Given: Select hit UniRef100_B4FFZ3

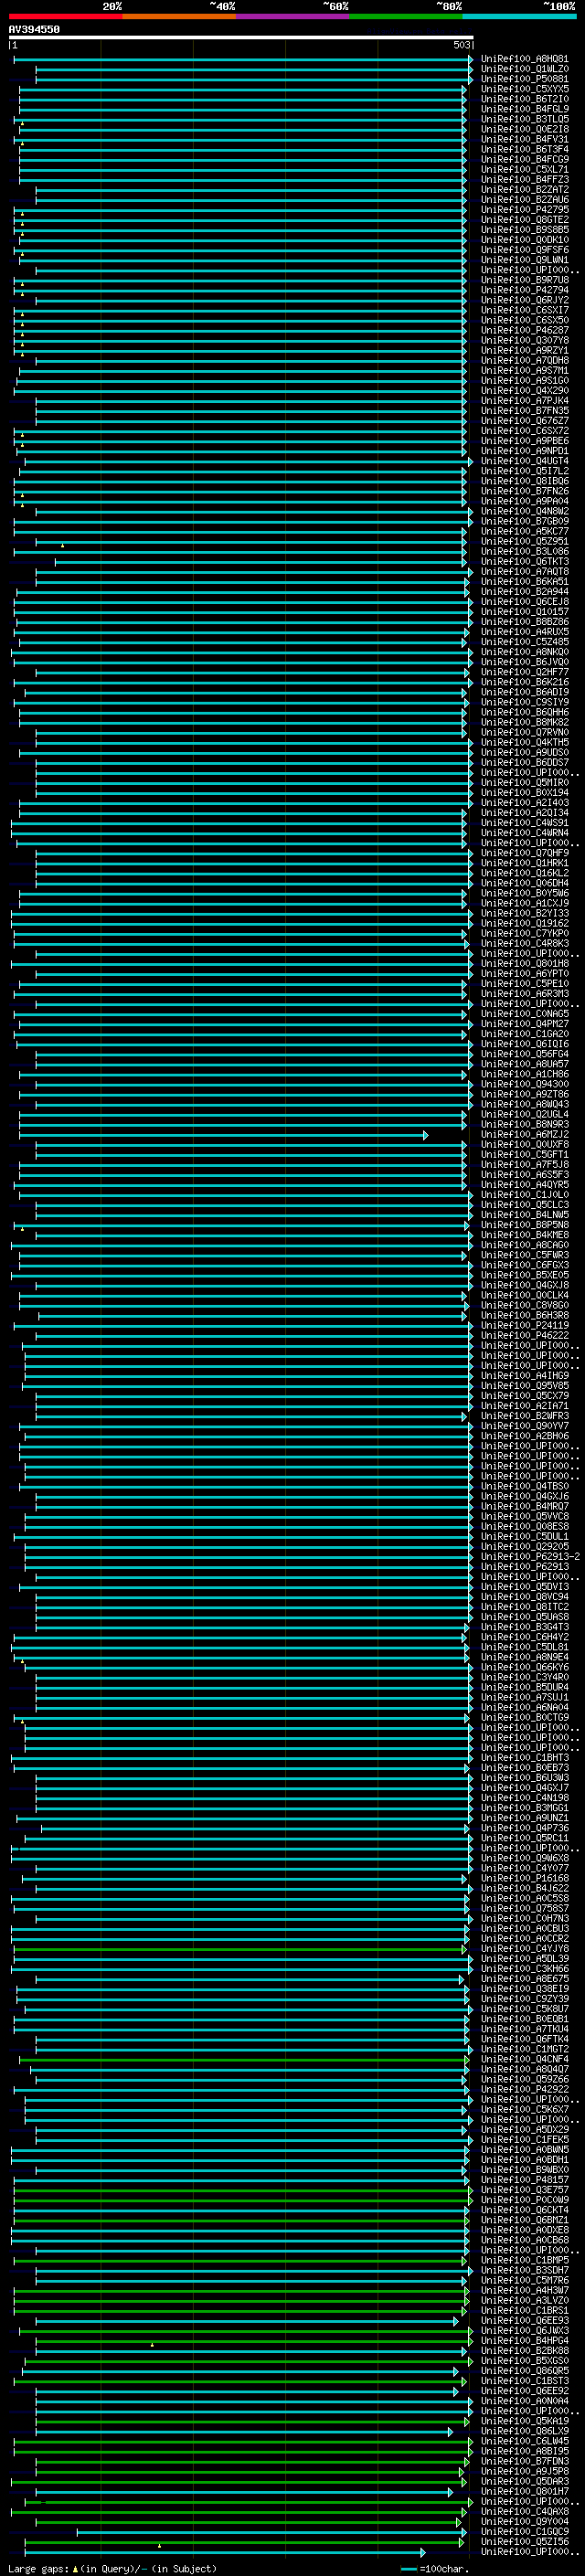Looking at the screenshot, I should (x=525, y=179).
